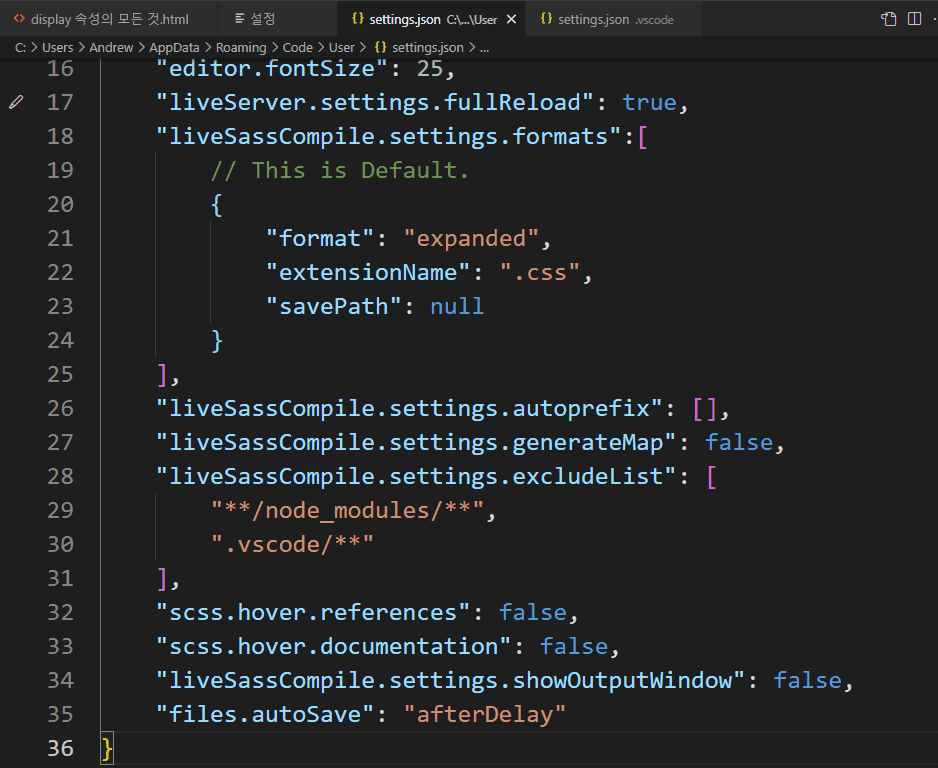Click the settings.json breadcrumb item

tap(428, 48)
